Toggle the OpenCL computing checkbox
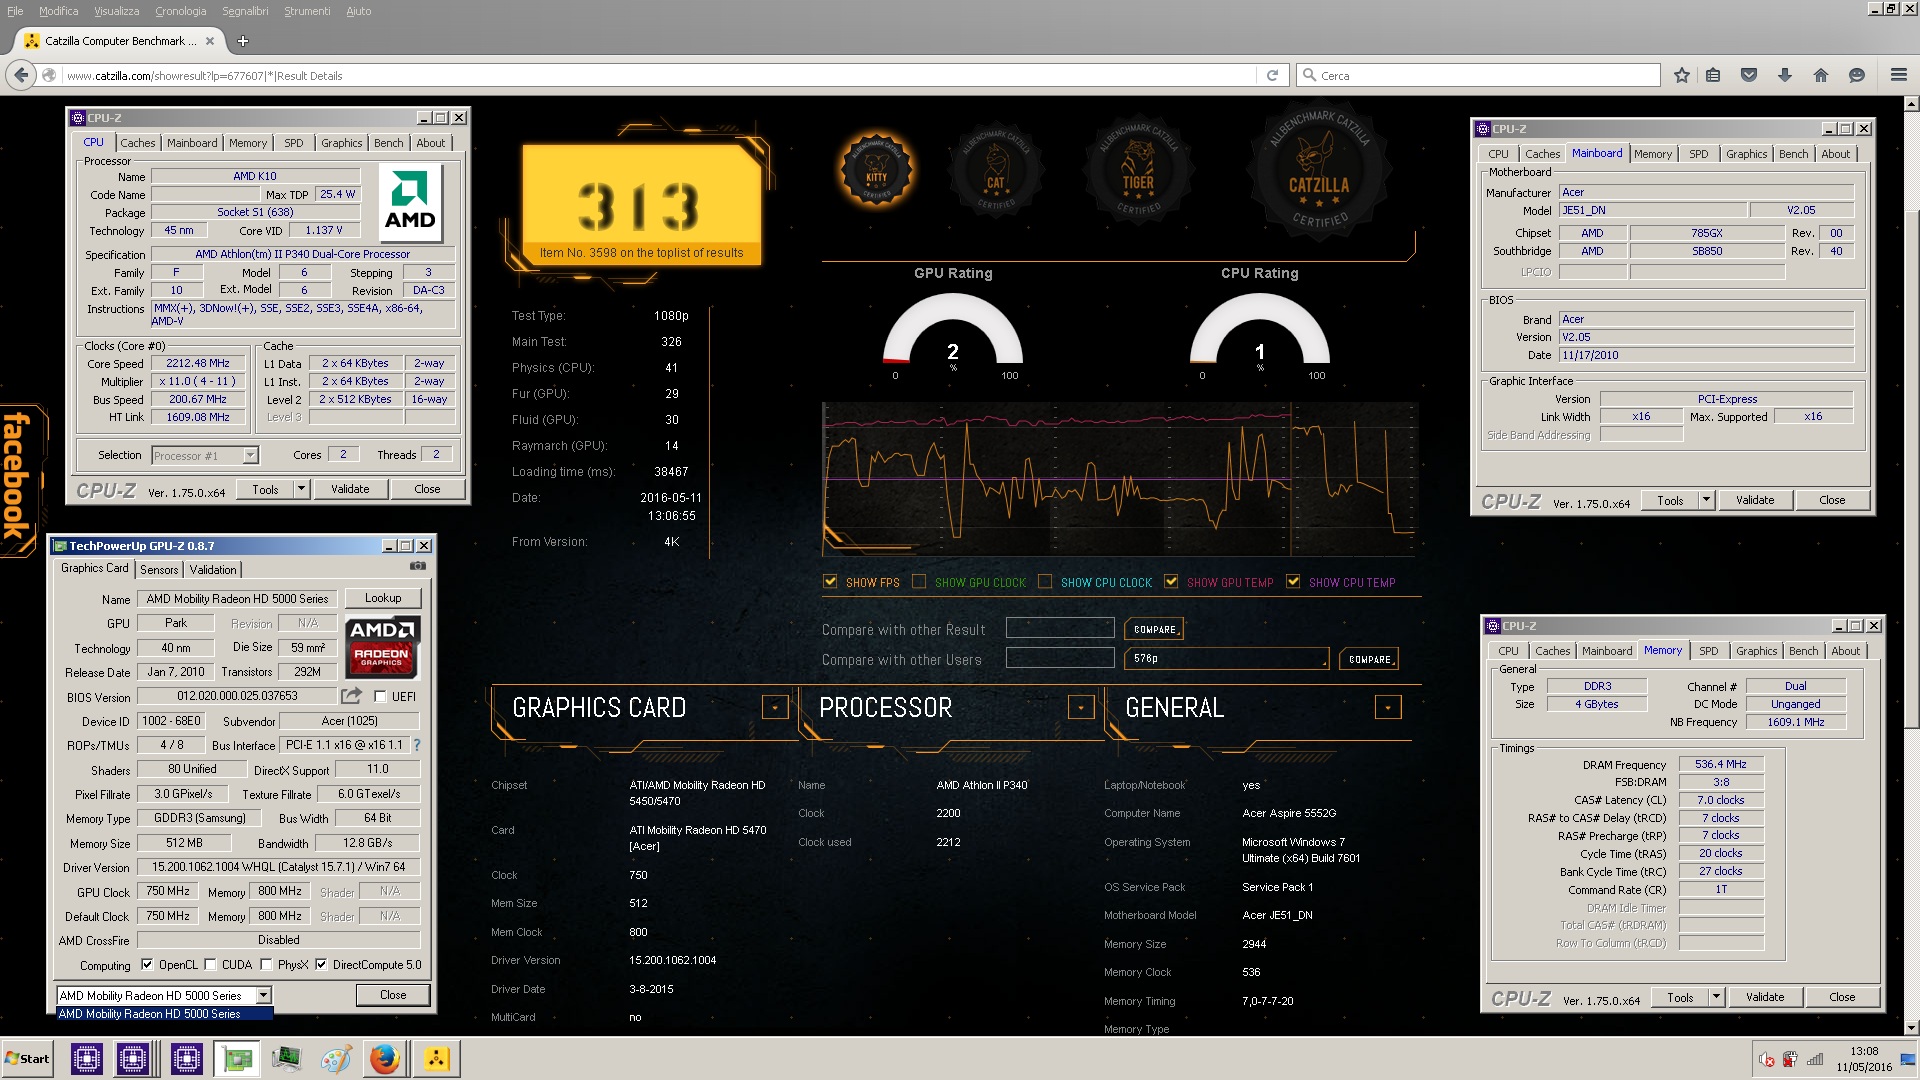 (x=147, y=965)
